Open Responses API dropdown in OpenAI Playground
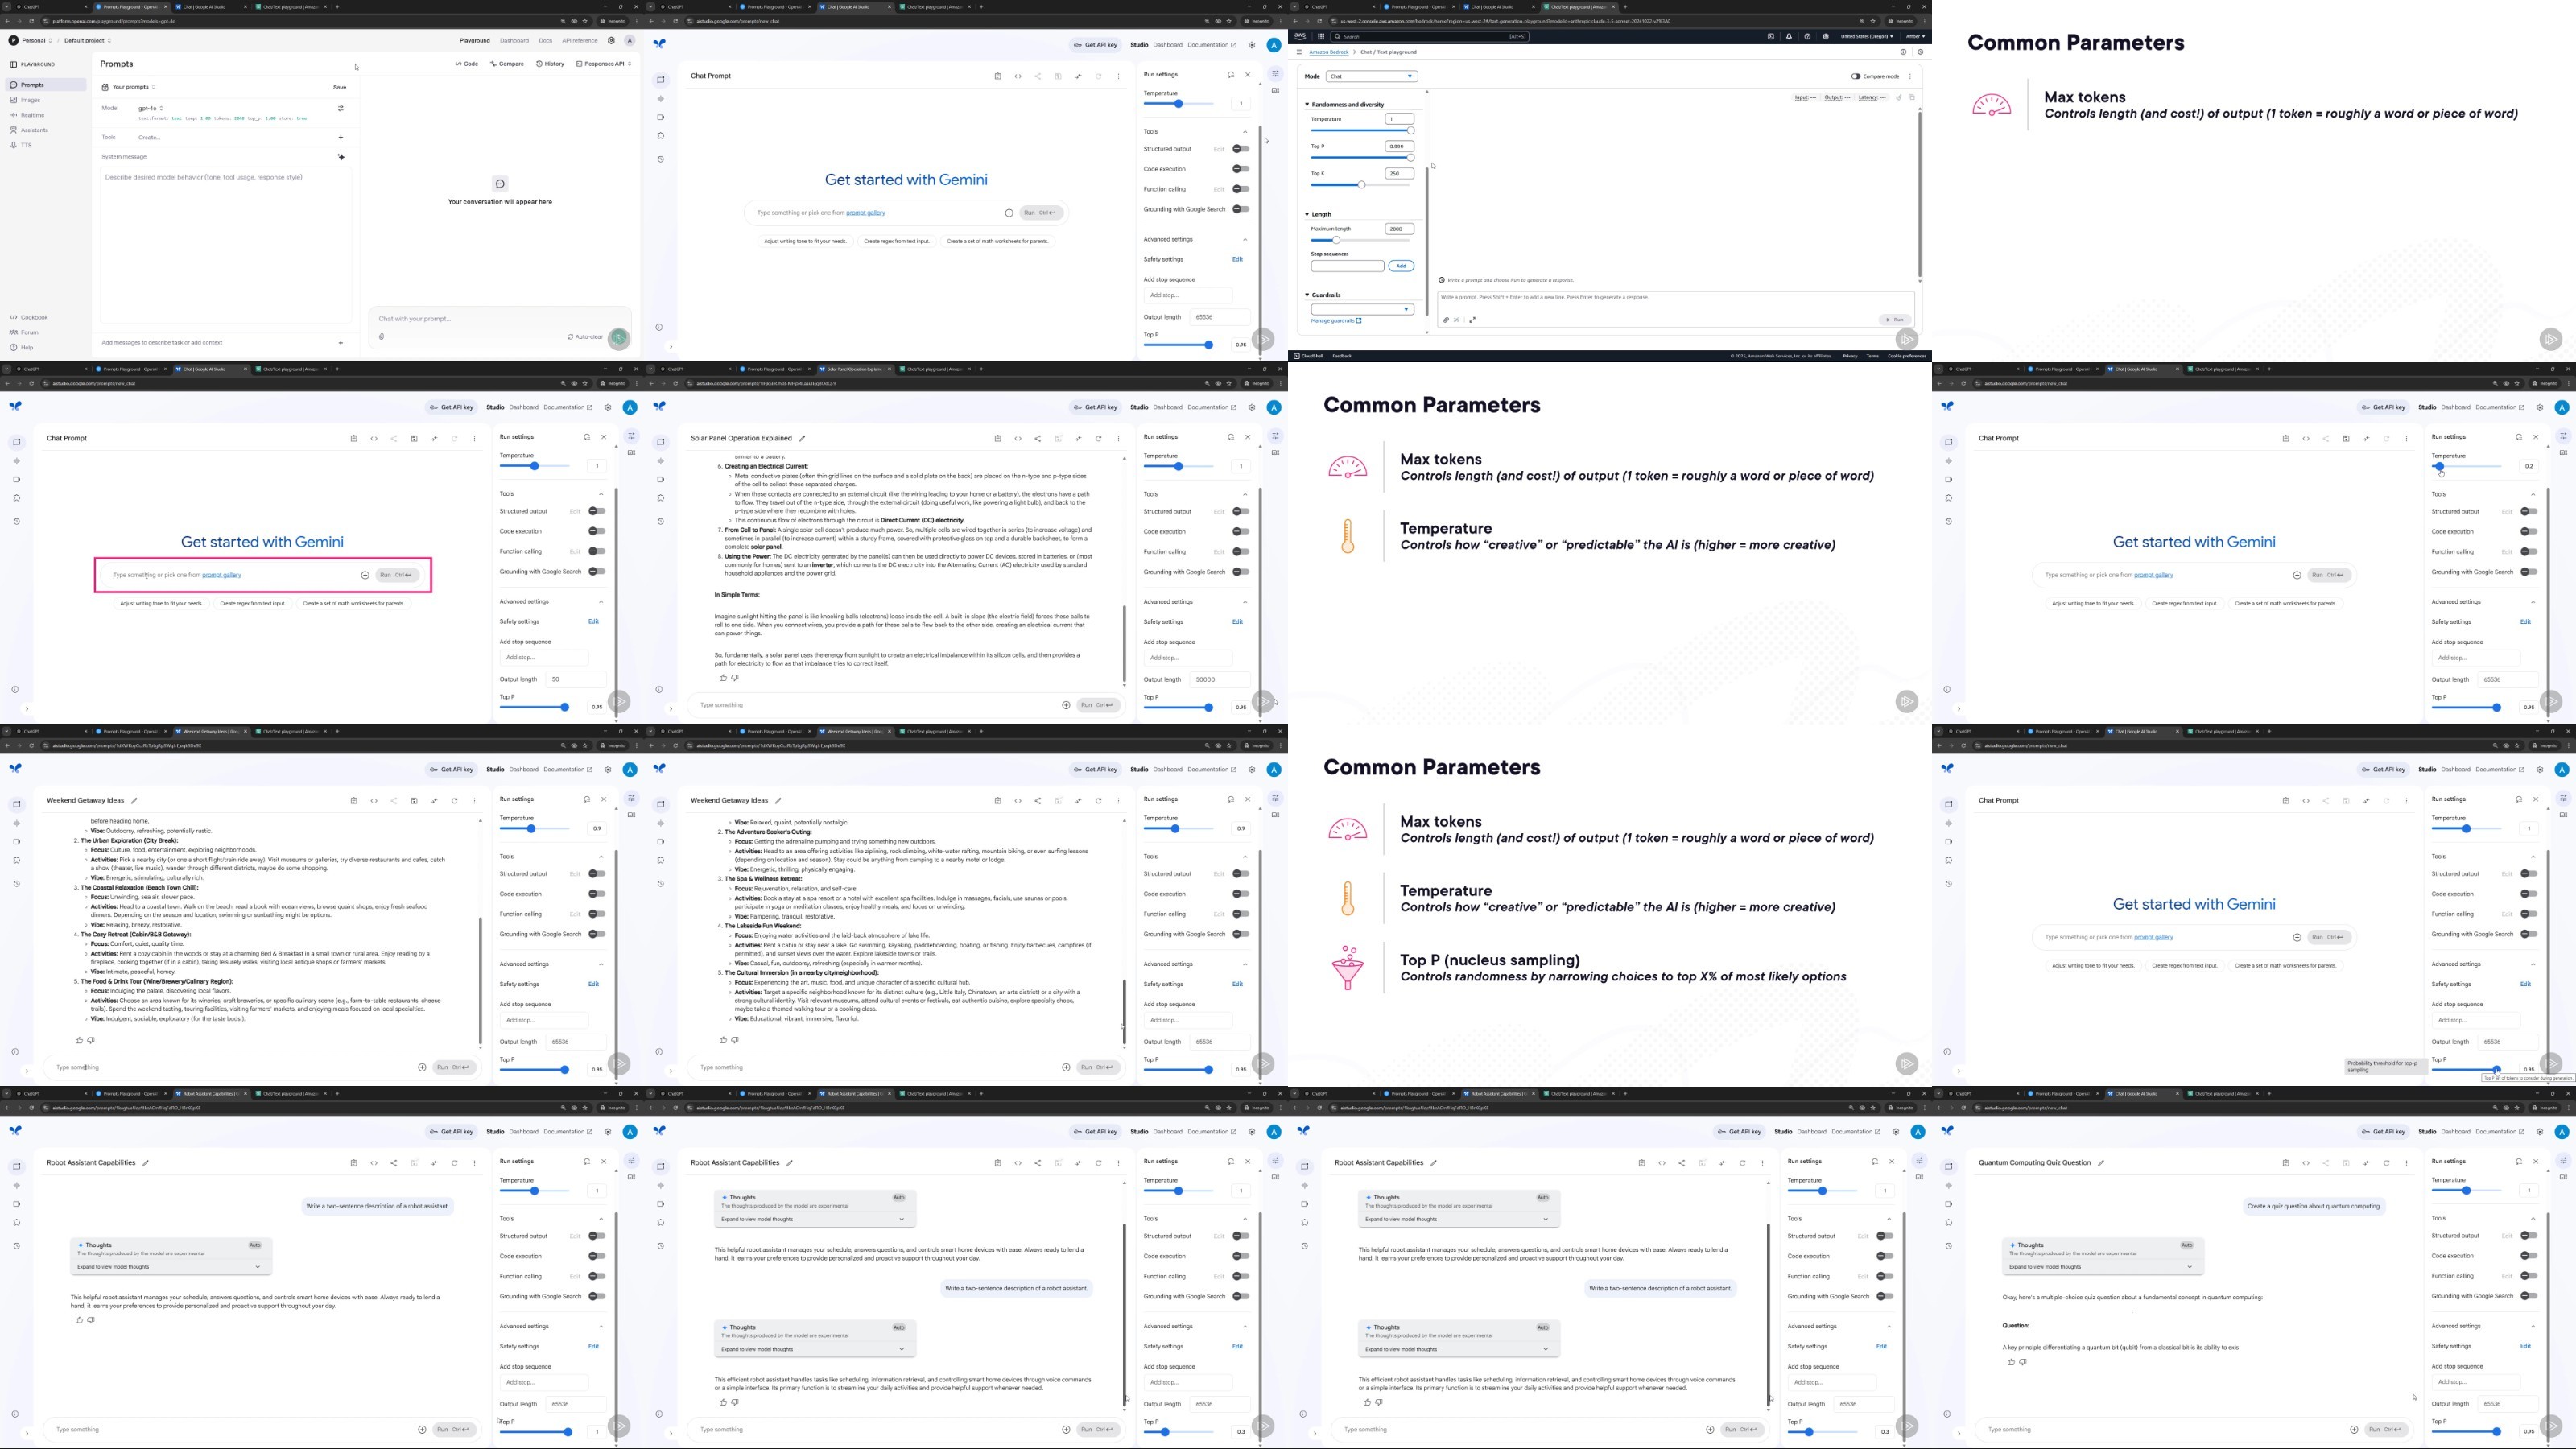Screen dimensions: 2576x1449 604,64
